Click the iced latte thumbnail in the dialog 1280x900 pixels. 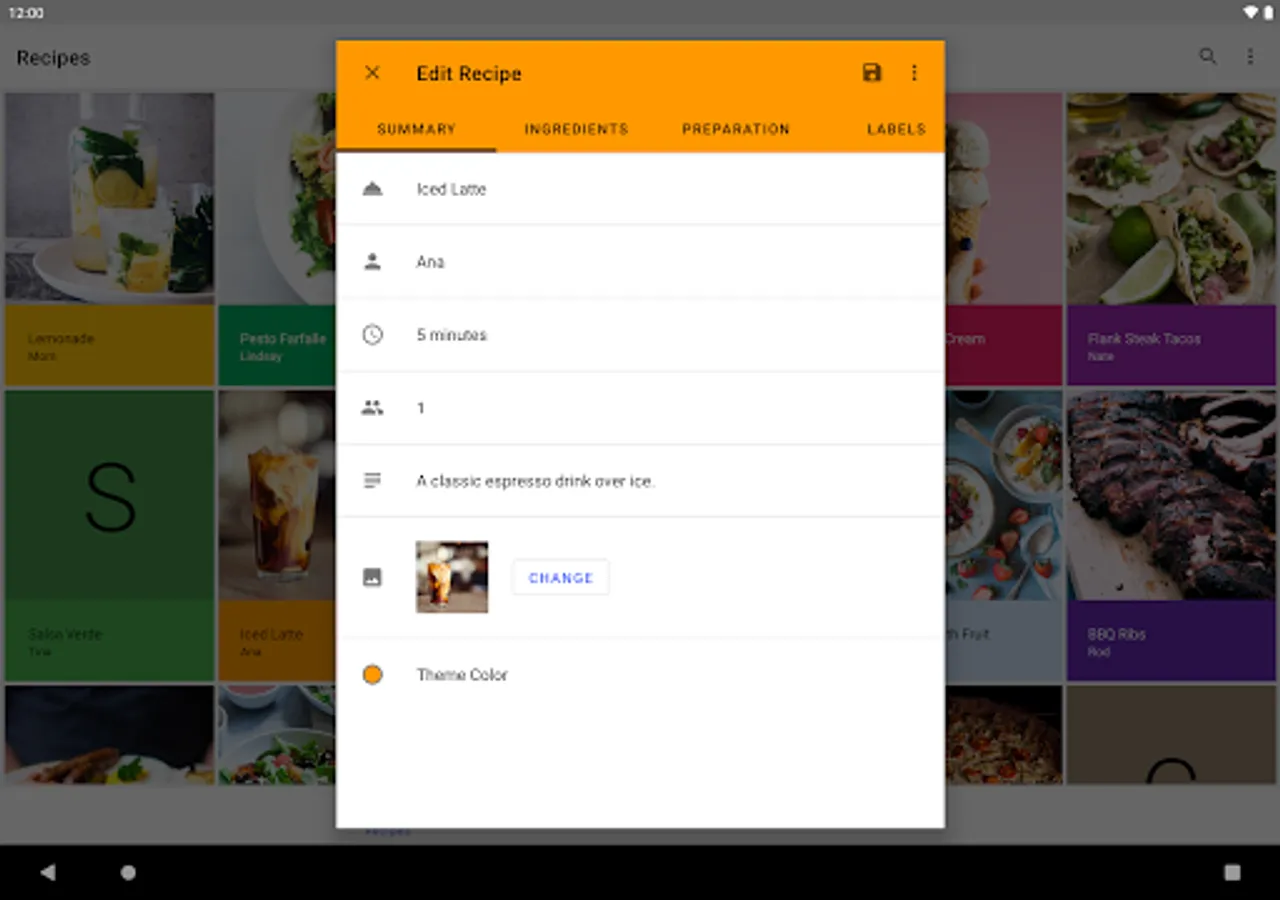[452, 577]
